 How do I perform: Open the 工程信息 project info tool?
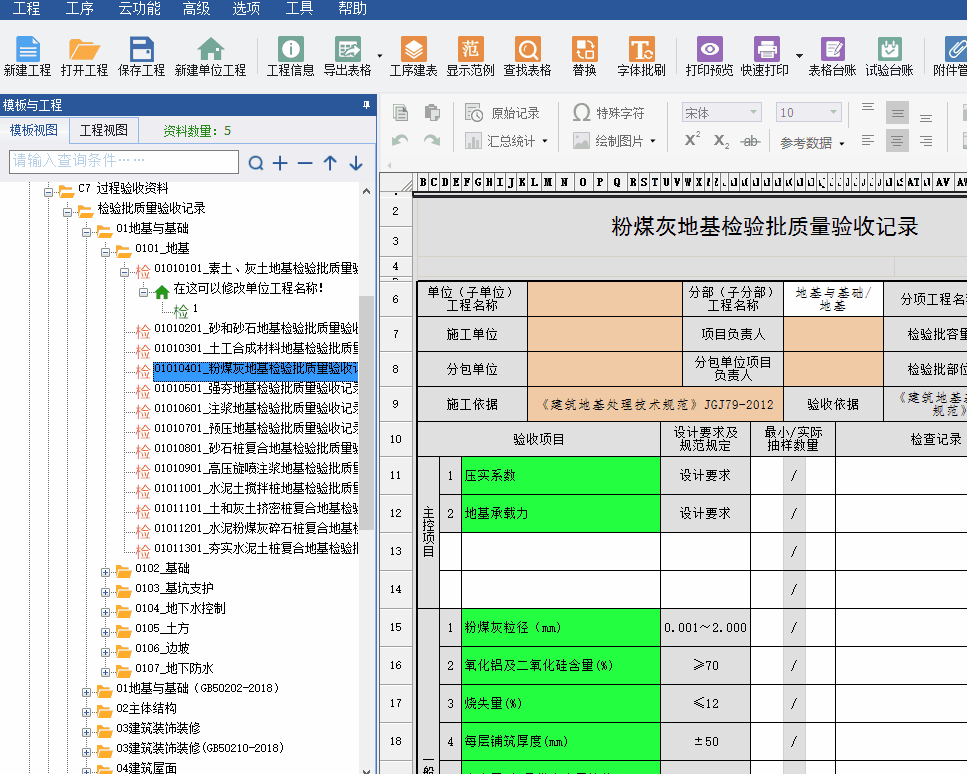coord(290,56)
